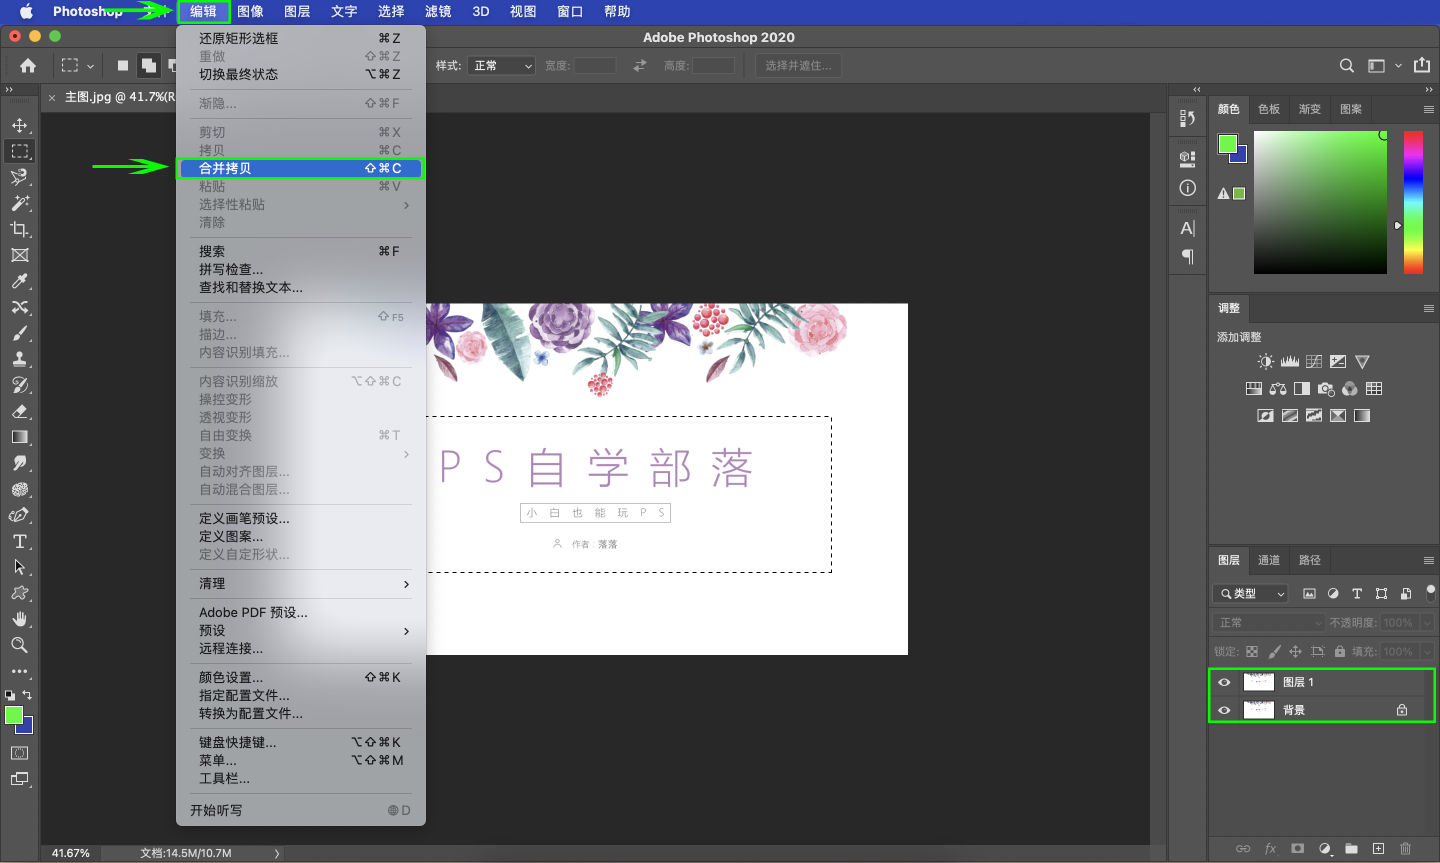The image size is (1440, 863).
Task: Select the Clone Stamp tool
Action: pyautogui.click(x=20, y=359)
